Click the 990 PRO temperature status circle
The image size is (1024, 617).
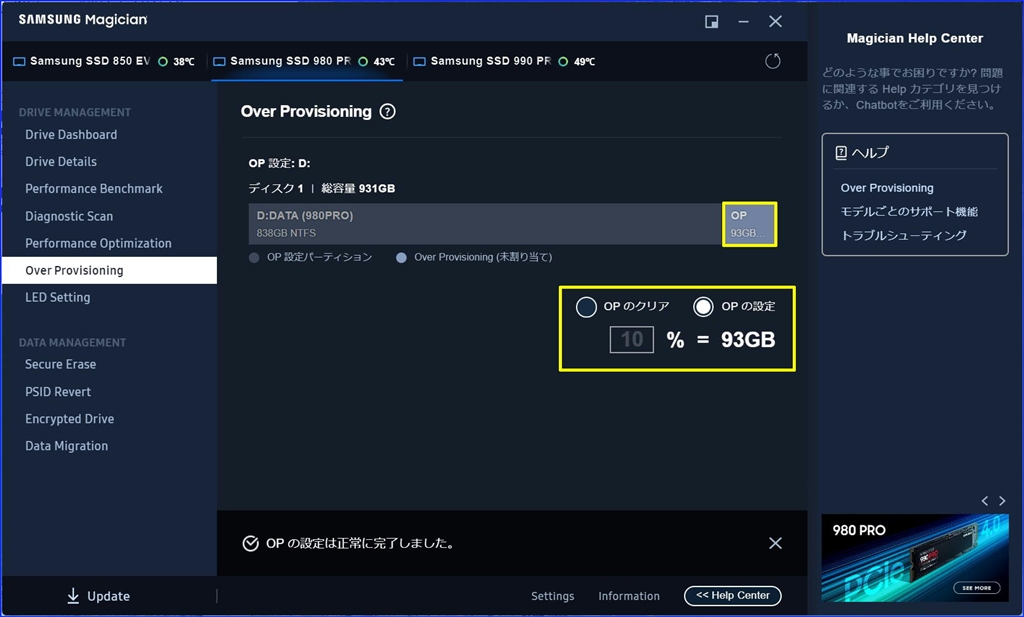[x=563, y=61]
